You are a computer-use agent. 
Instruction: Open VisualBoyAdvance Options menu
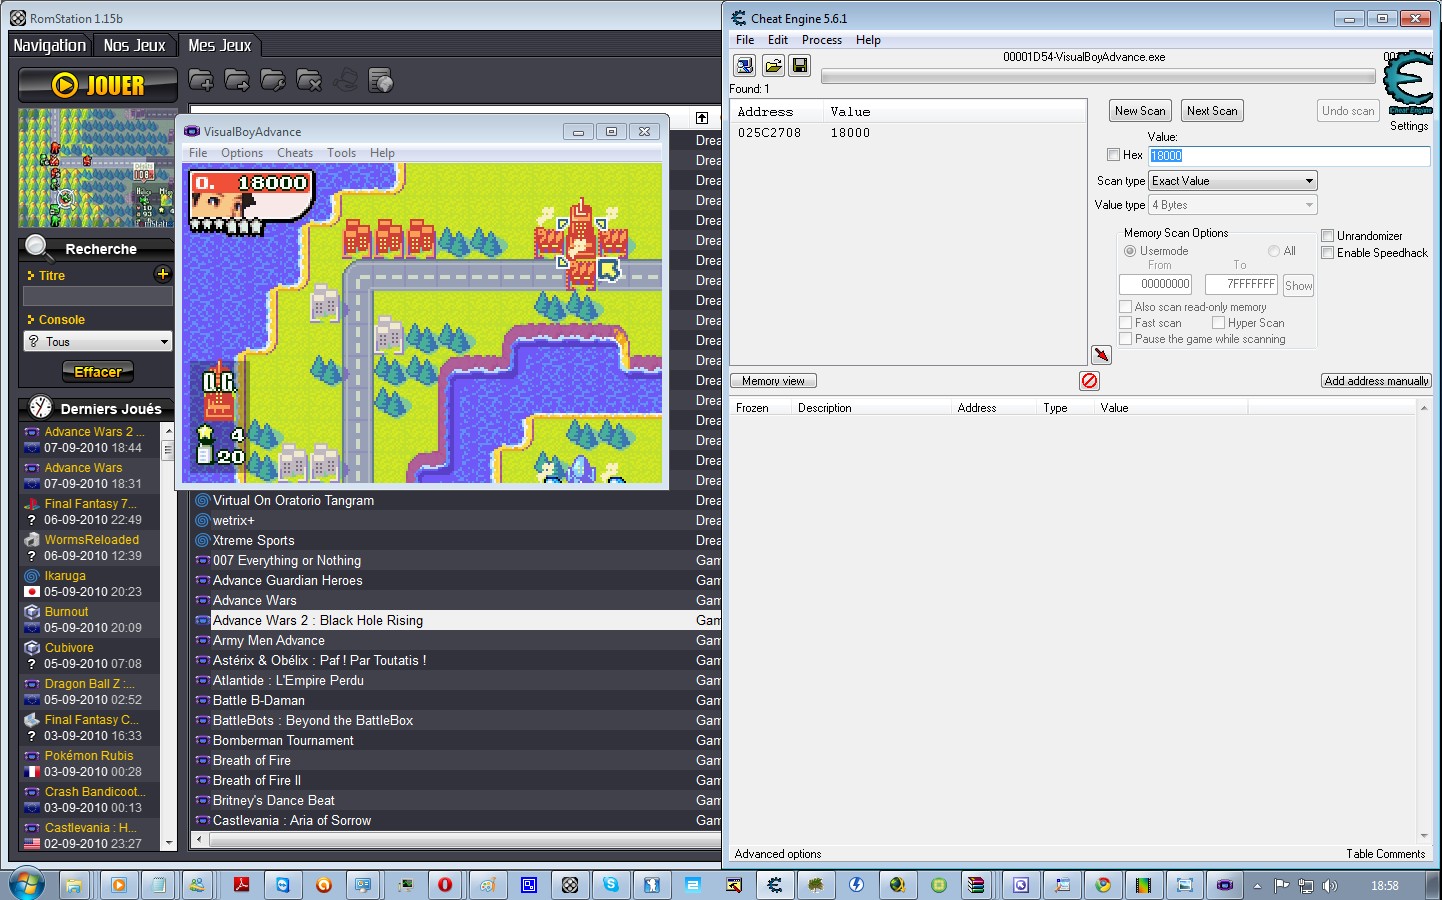pyautogui.click(x=242, y=153)
